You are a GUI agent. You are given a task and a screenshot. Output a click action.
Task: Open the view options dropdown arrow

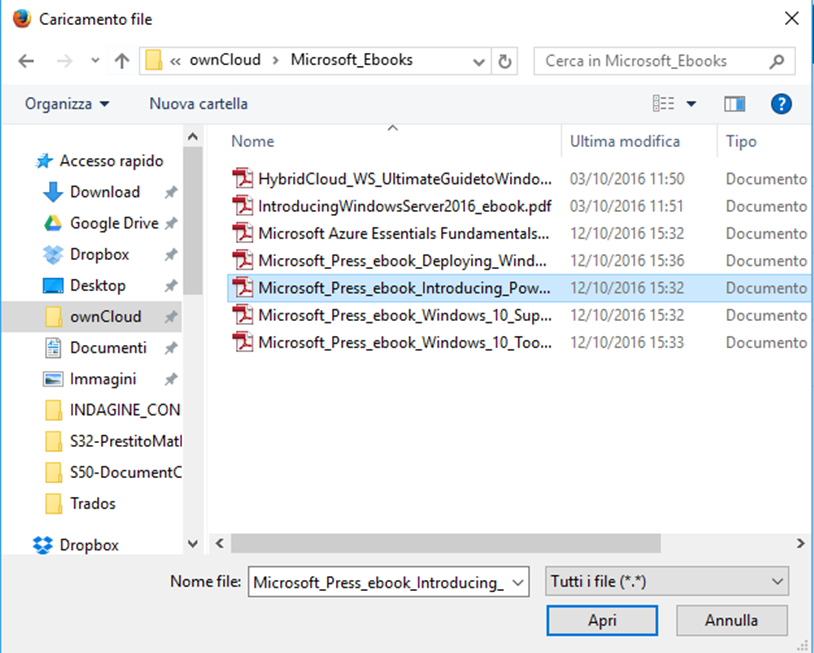(x=691, y=104)
